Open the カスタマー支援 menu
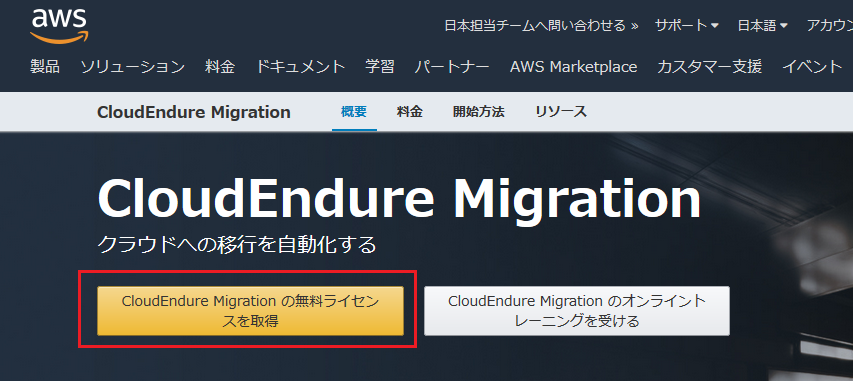Viewport: 853px width, 392px height. (x=709, y=67)
